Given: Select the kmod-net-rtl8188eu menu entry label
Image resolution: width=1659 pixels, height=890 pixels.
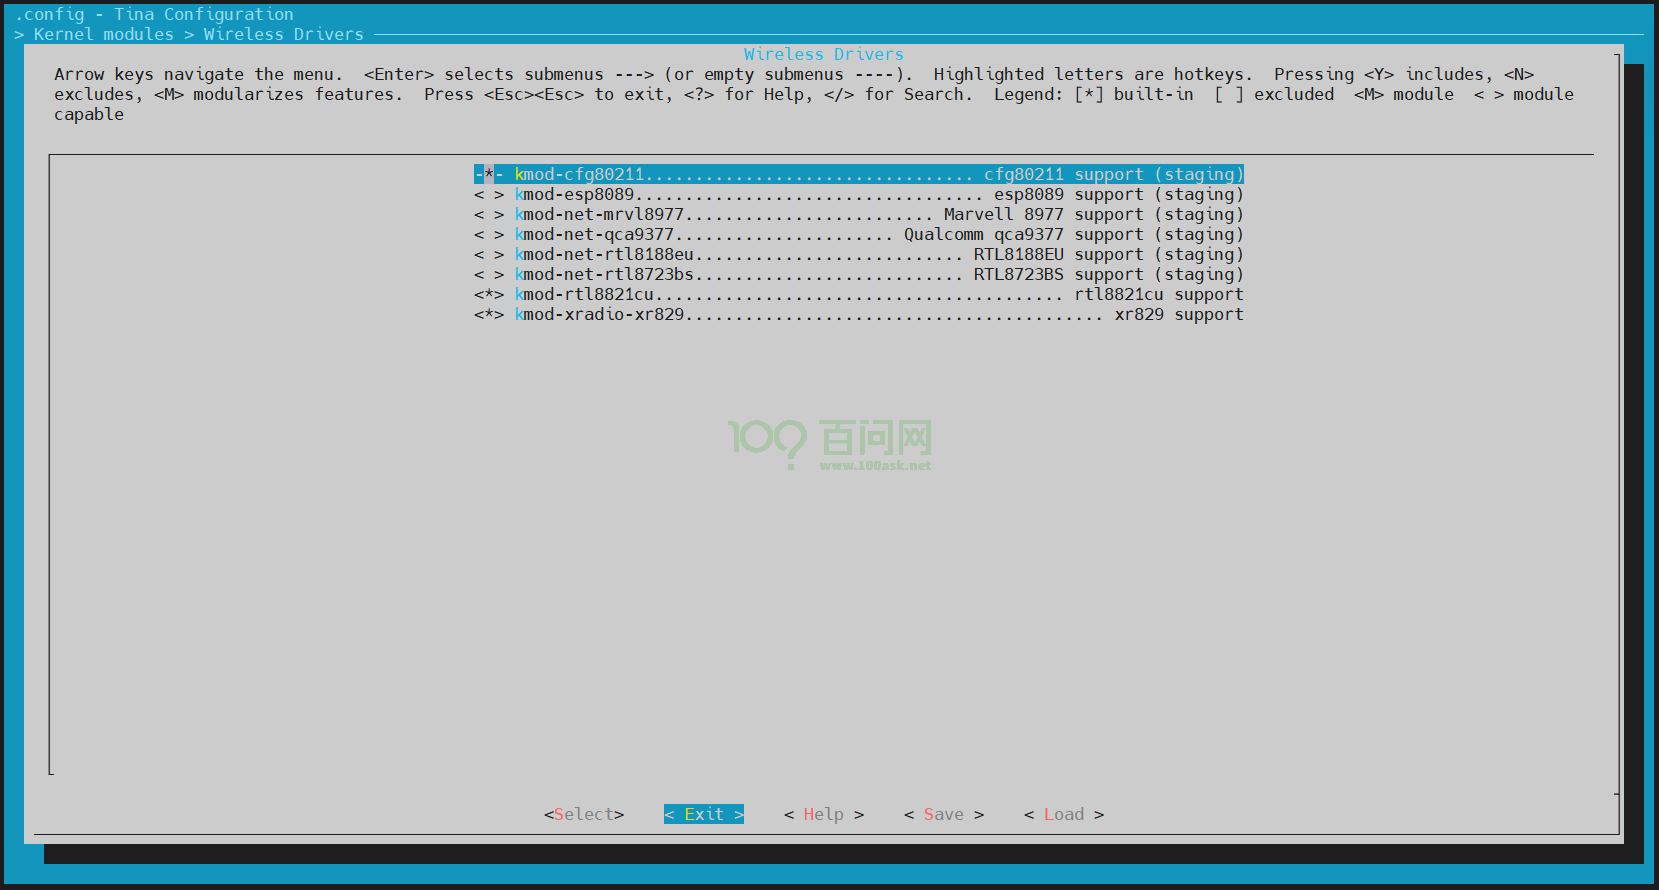Looking at the screenshot, I should point(604,255).
